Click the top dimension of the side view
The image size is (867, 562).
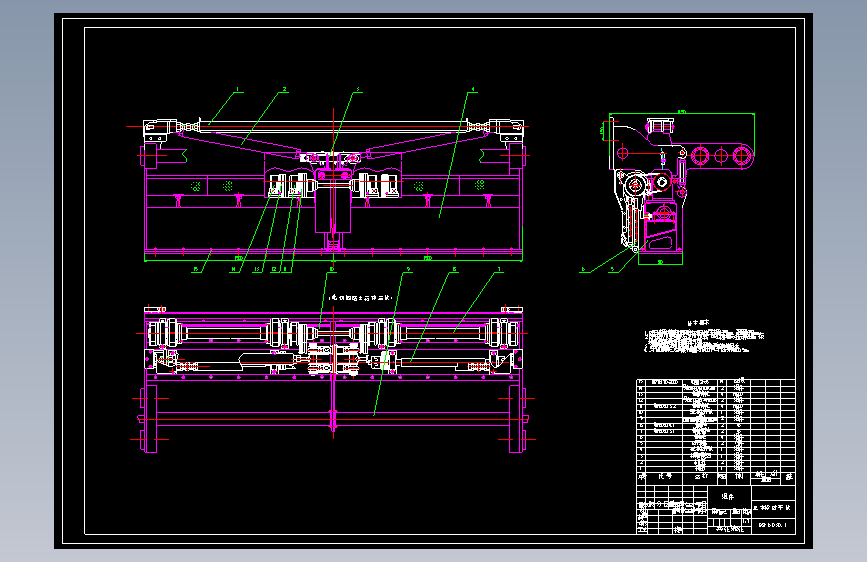682,112
